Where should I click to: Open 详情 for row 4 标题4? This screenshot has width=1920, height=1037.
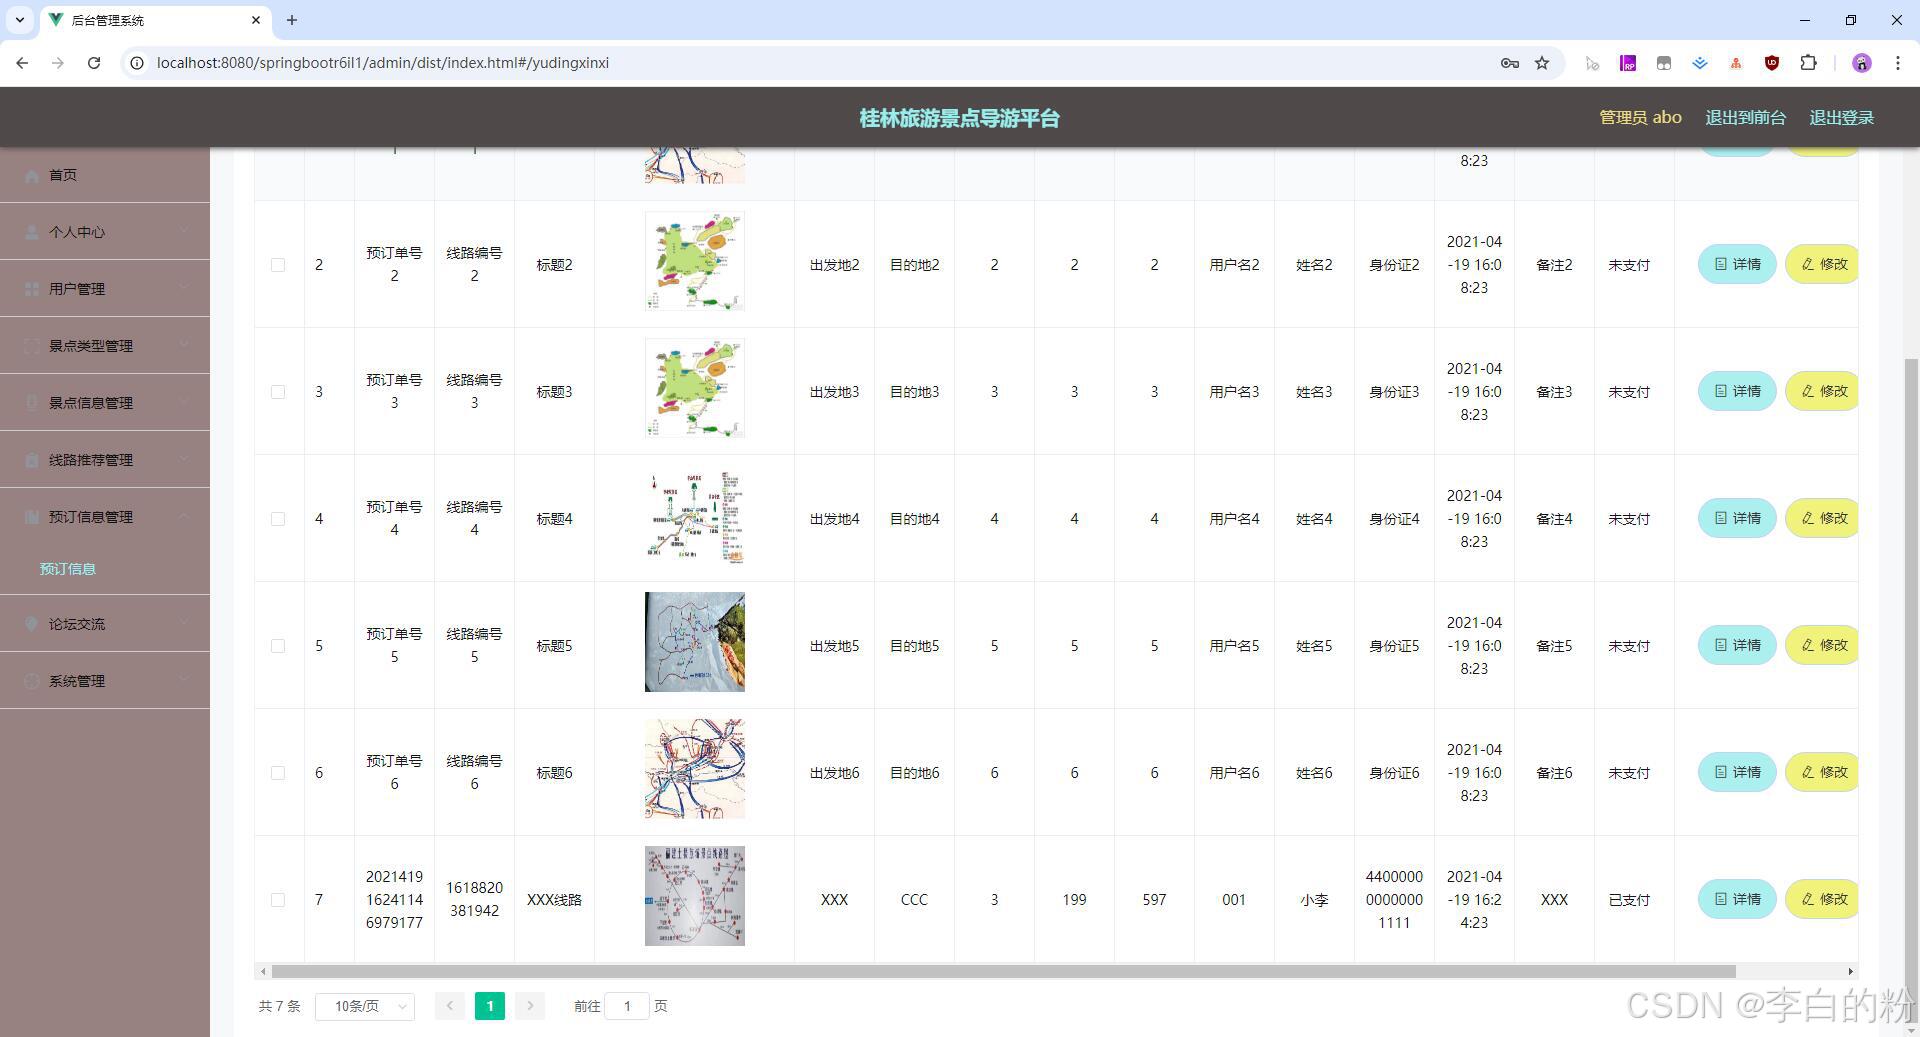click(1737, 519)
